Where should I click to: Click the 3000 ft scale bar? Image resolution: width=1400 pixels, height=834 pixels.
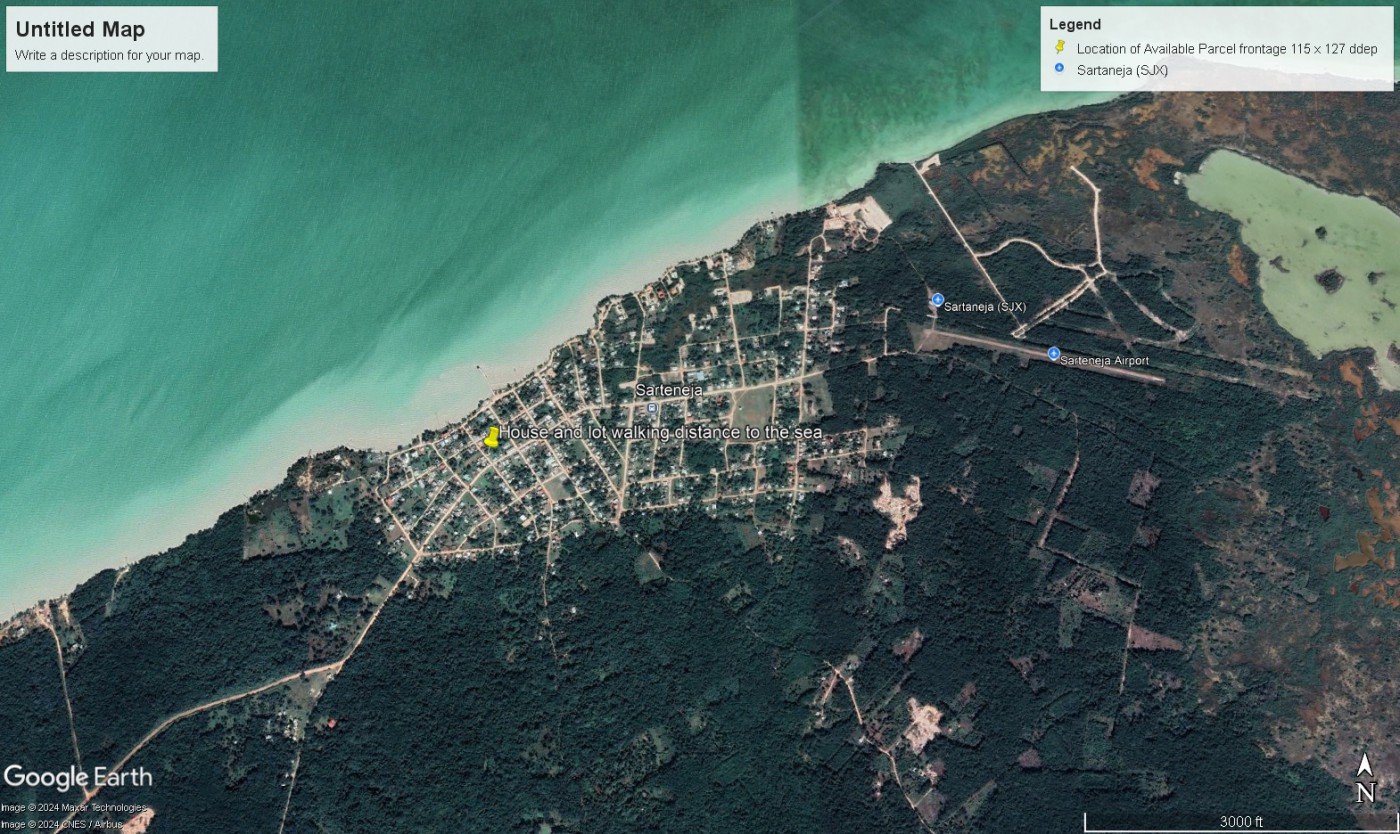1240,822
